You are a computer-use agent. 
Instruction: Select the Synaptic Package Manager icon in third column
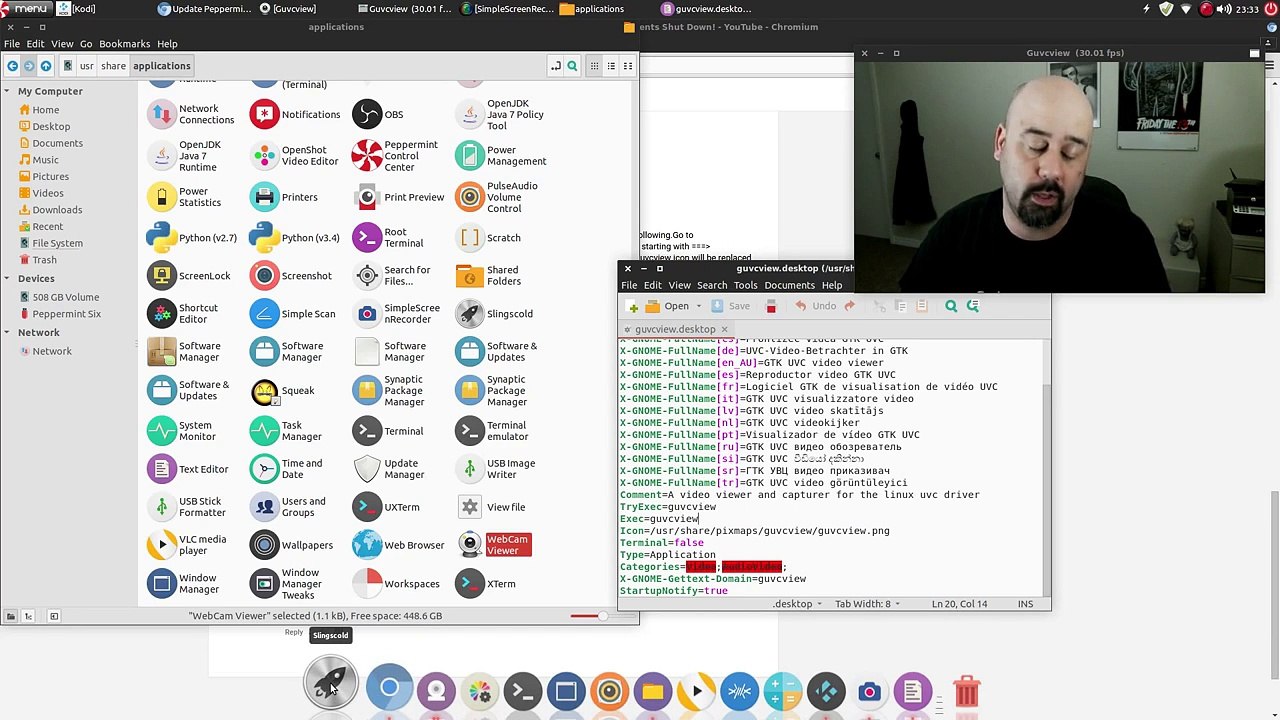(367, 391)
